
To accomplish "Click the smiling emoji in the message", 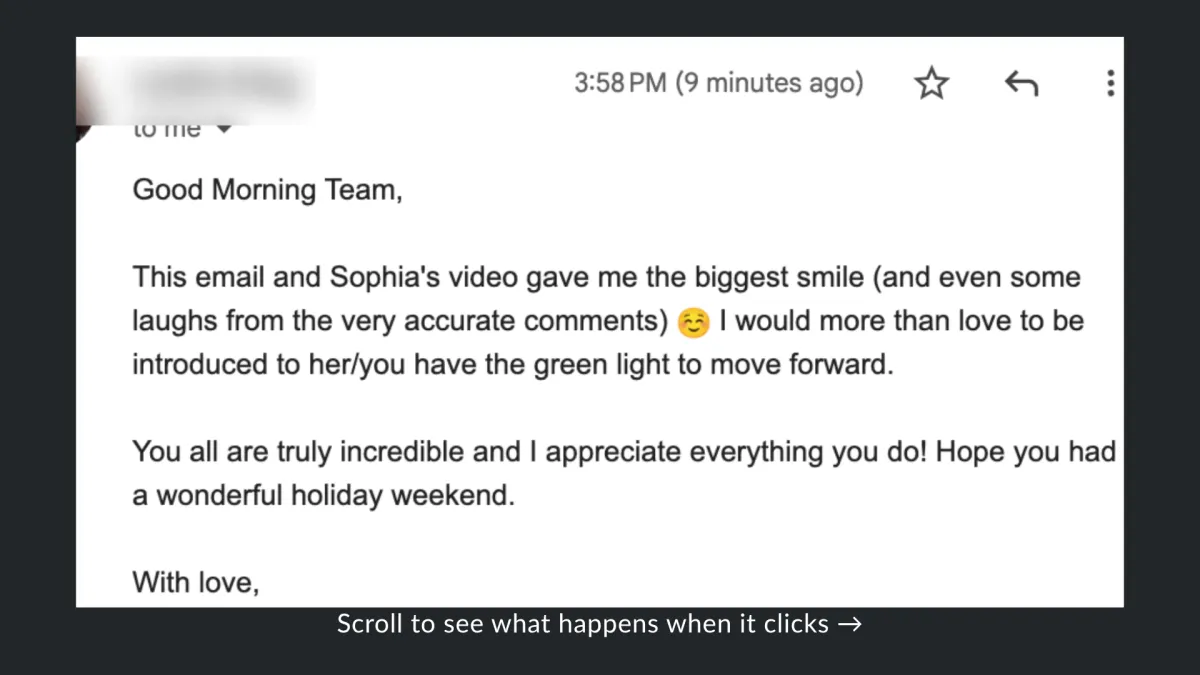I will coord(691,323).
